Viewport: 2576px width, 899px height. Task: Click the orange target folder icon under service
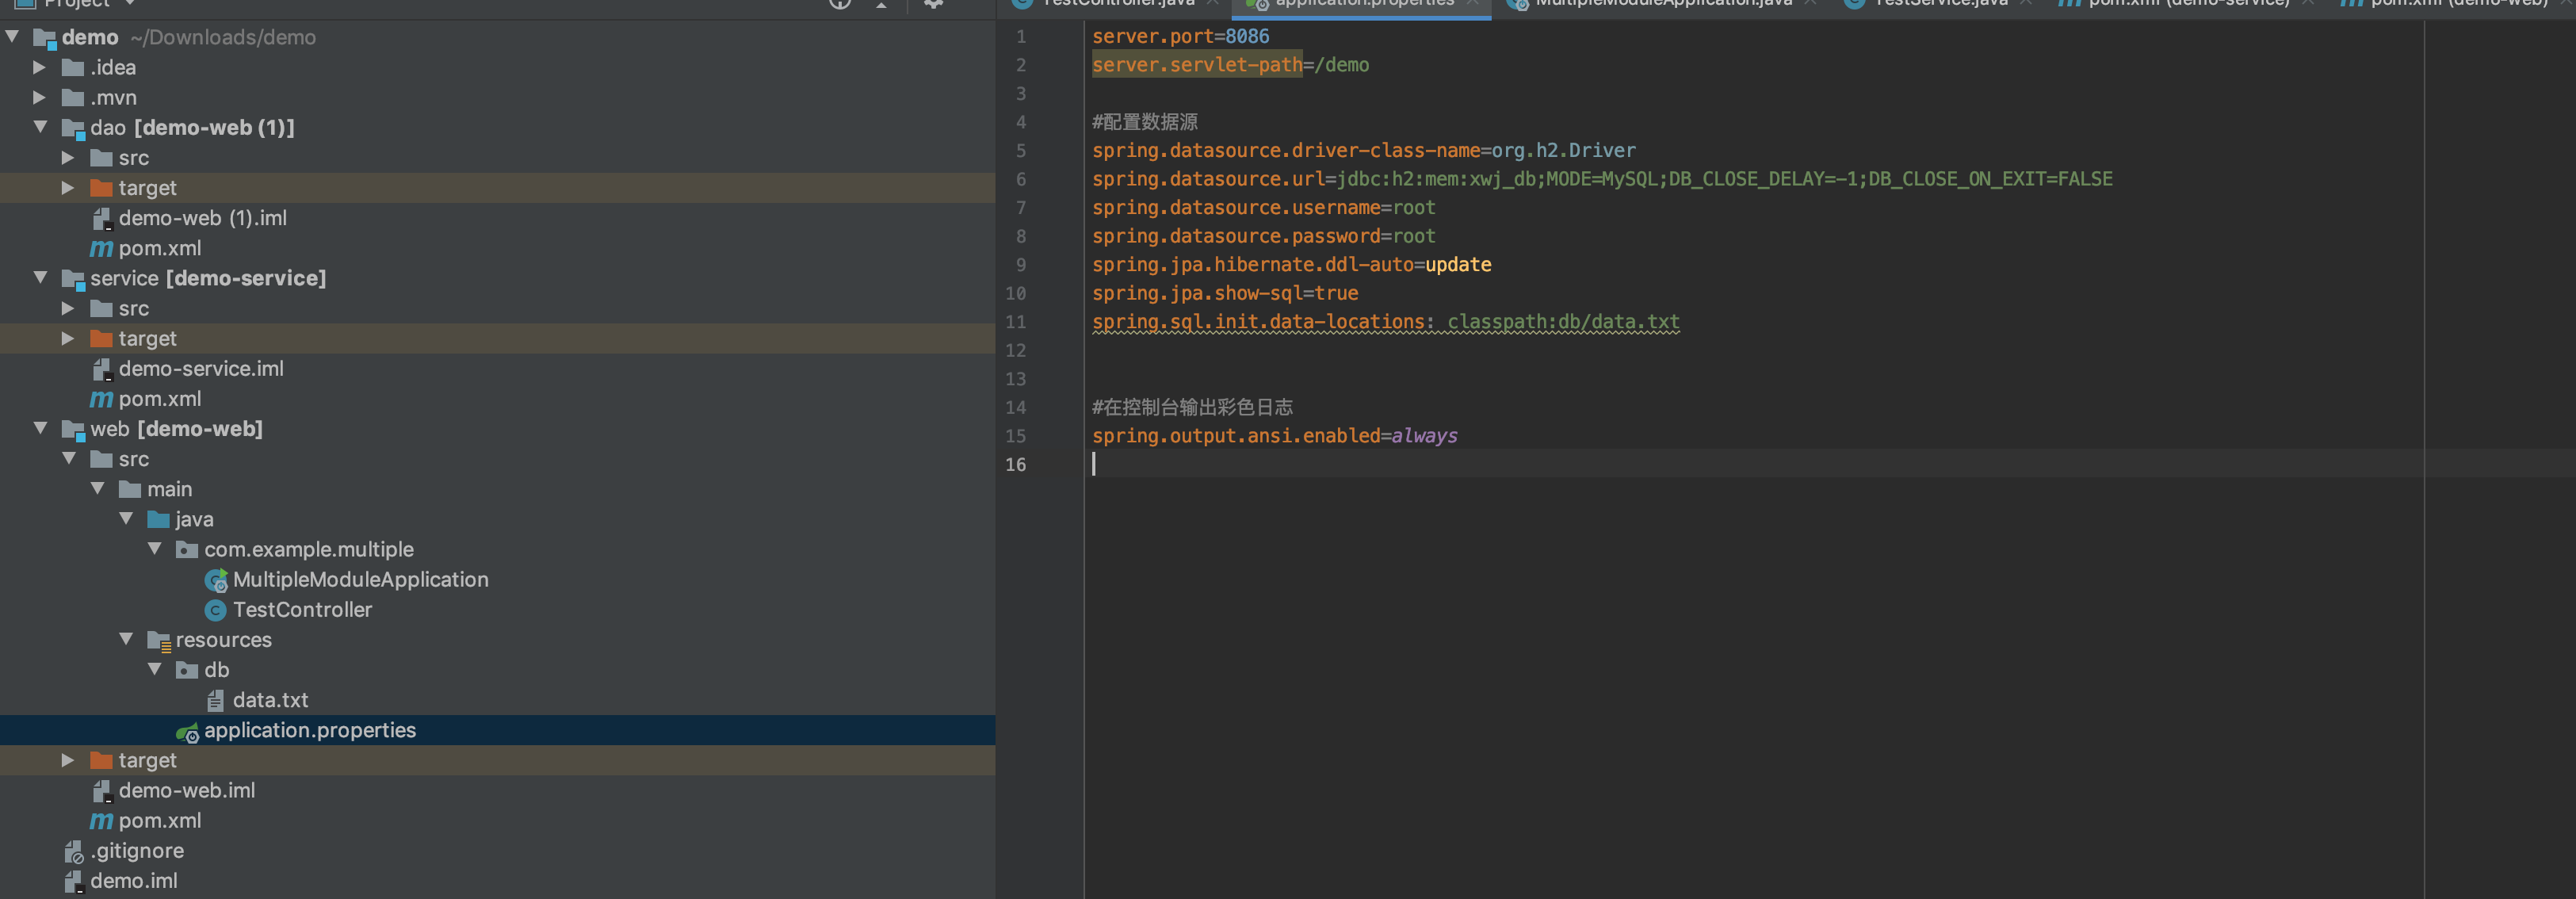pyautogui.click(x=101, y=339)
